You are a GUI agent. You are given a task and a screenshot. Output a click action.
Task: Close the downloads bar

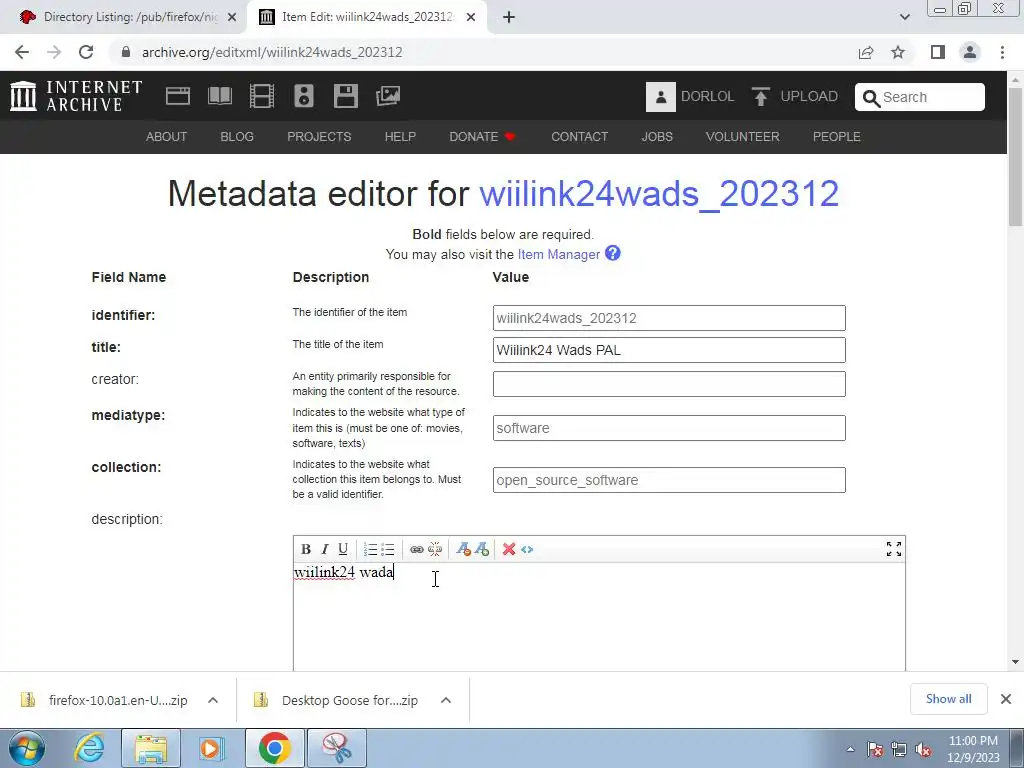pos(1006,699)
